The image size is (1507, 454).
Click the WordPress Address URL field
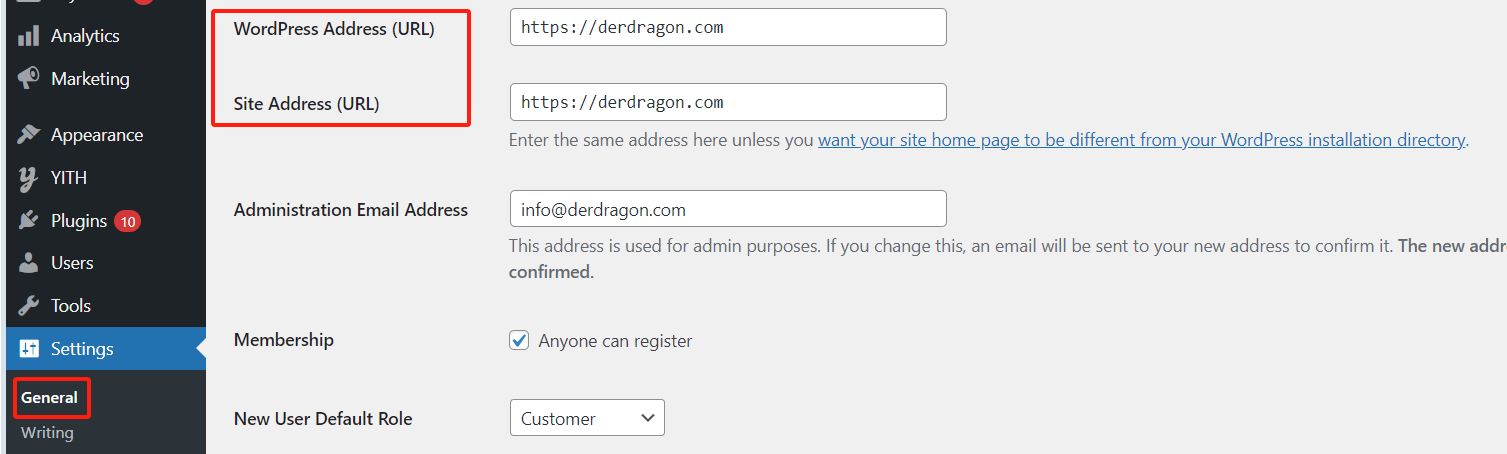[x=727, y=27]
